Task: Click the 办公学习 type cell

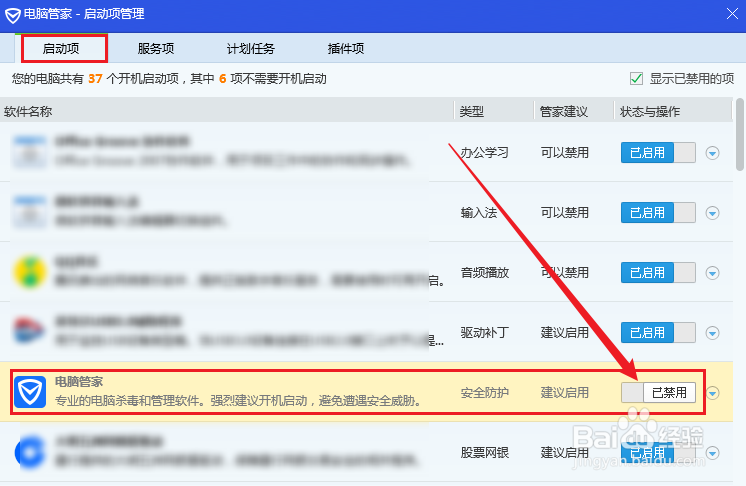Action: (x=484, y=153)
